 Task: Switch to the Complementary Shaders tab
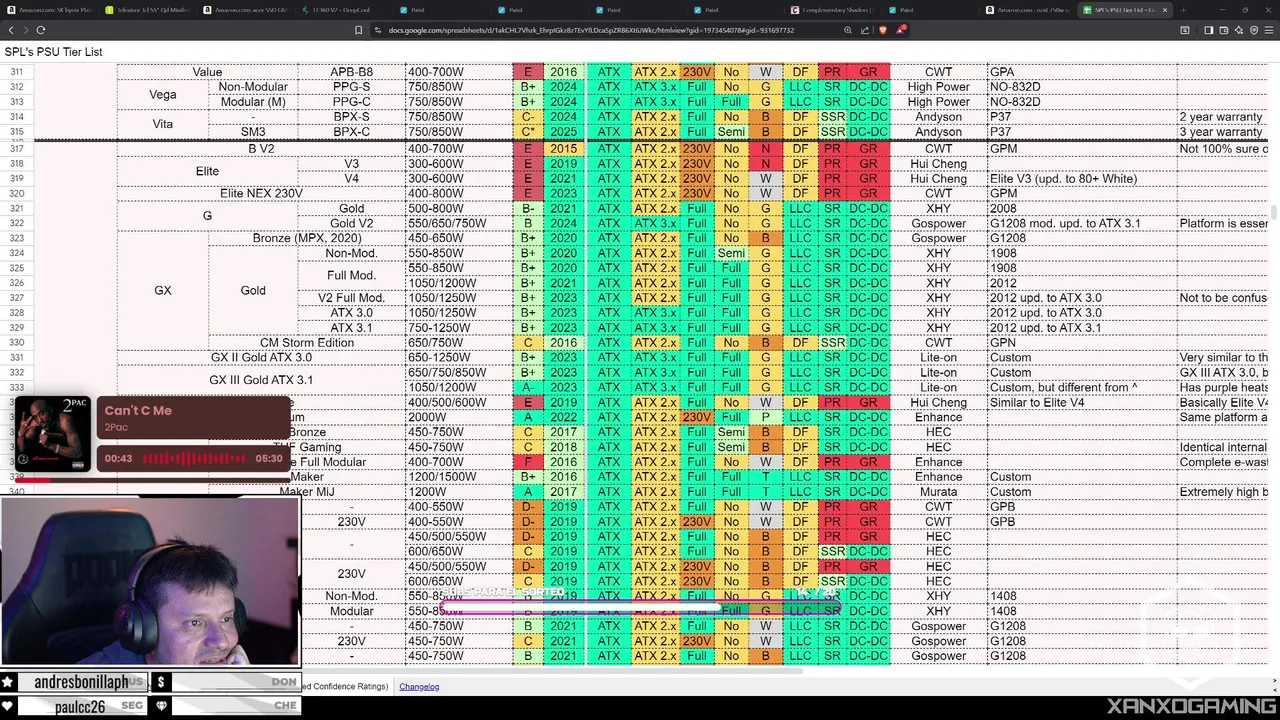(x=833, y=10)
